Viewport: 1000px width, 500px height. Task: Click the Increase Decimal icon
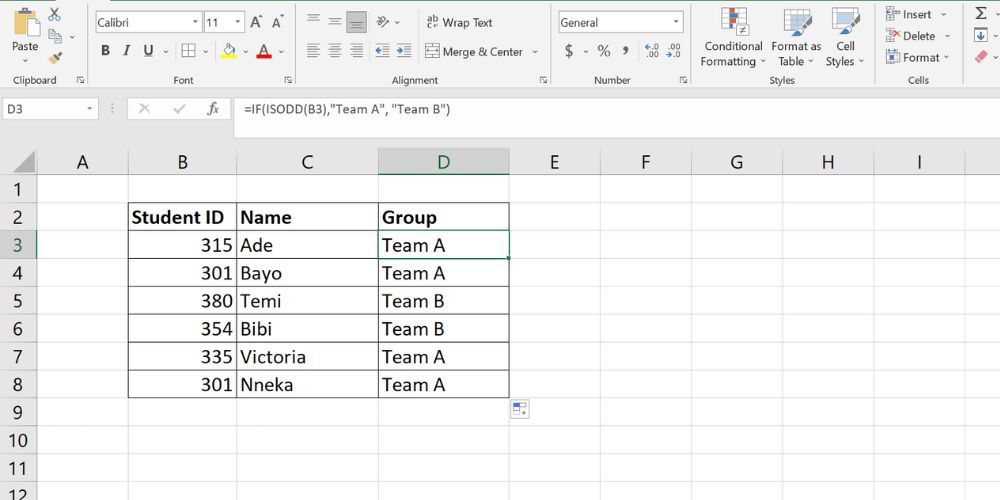651,51
